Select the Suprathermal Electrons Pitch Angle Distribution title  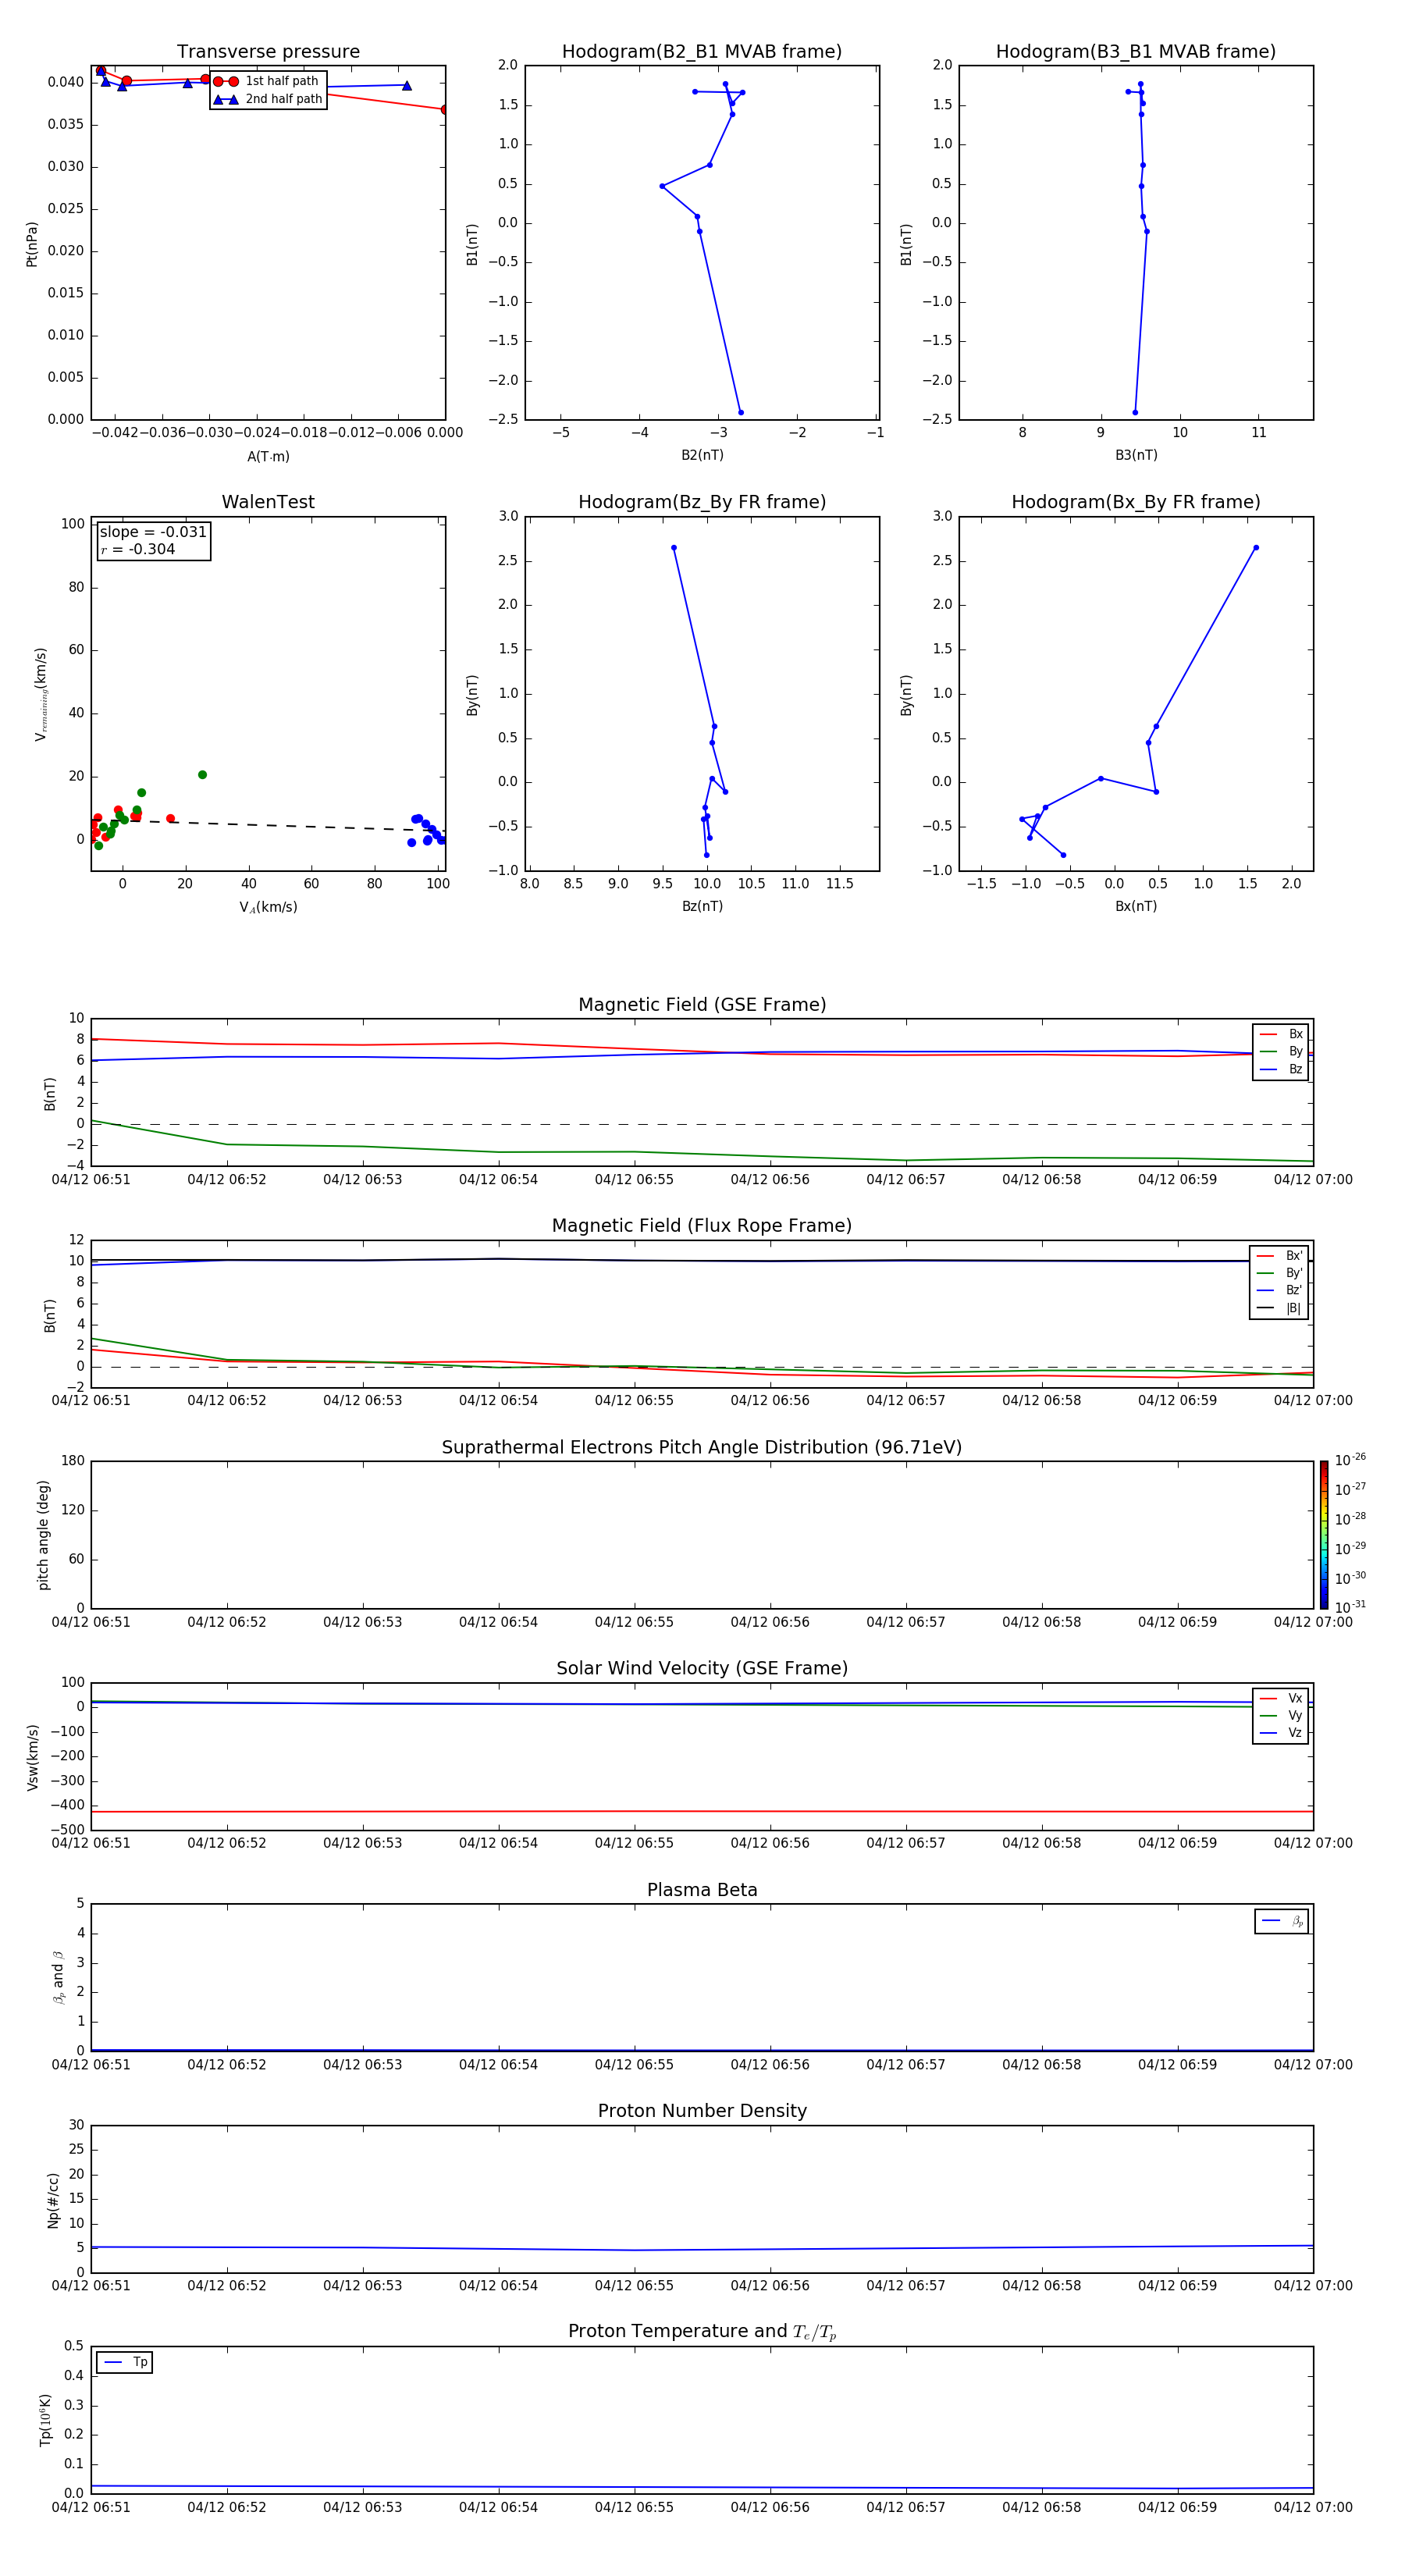702,1447
